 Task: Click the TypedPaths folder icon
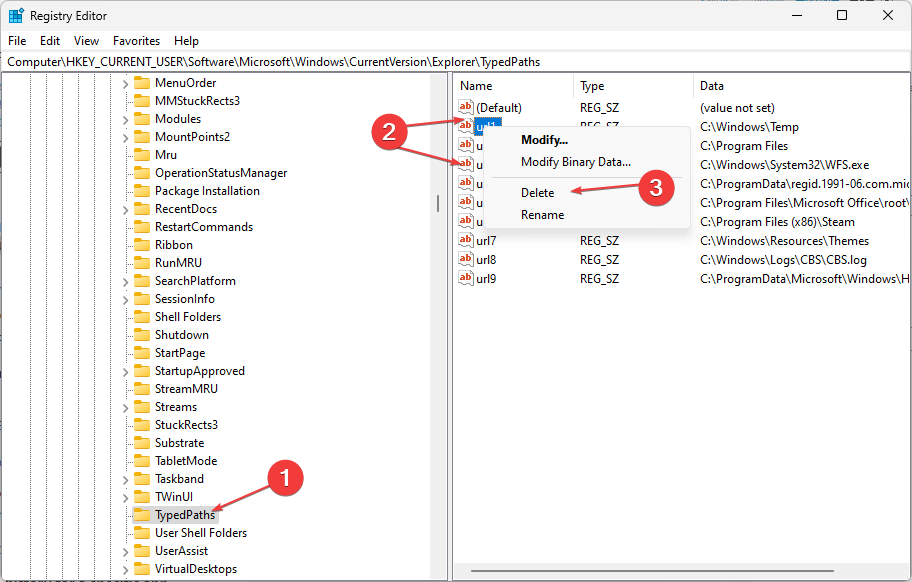pyautogui.click(x=141, y=515)
